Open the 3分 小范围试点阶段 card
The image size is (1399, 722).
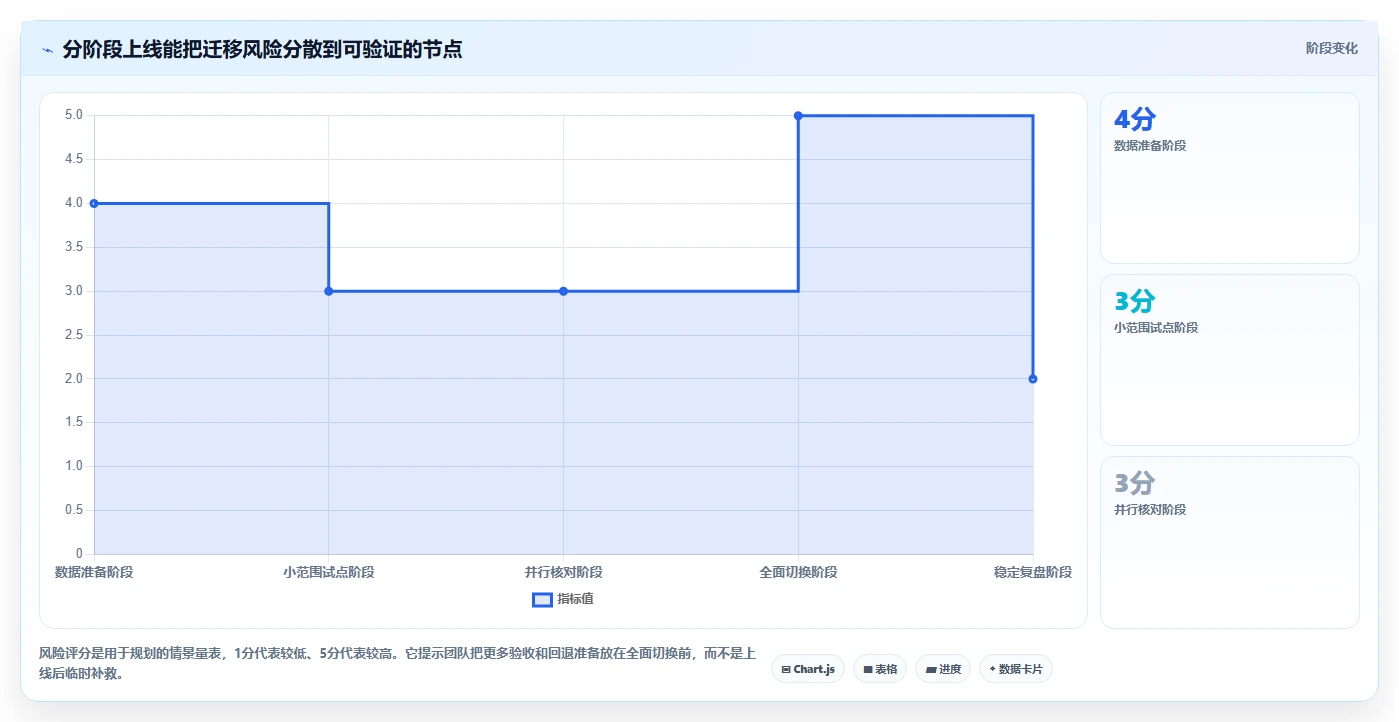coord(1230,360)
